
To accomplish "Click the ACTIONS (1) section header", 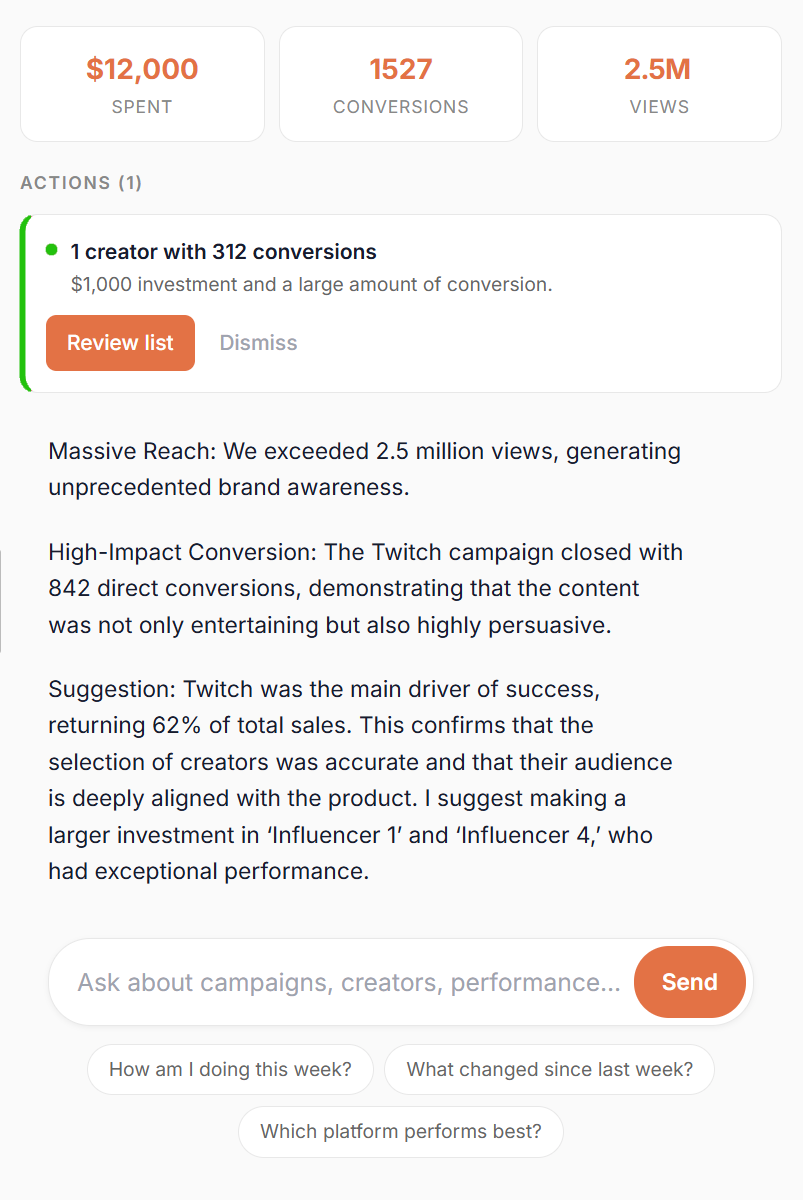I will tap(81, 183).
